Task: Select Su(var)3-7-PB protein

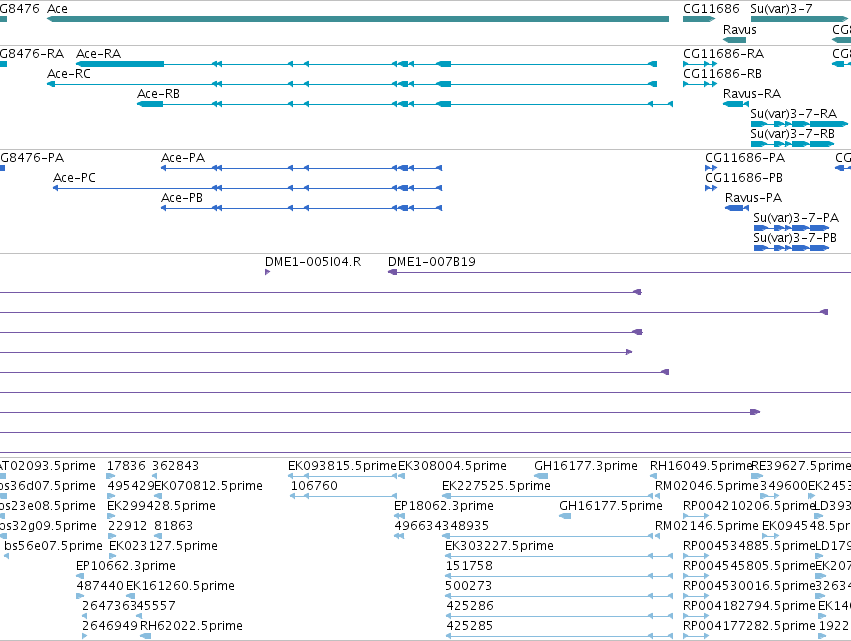Action: [x=791, y=249]
